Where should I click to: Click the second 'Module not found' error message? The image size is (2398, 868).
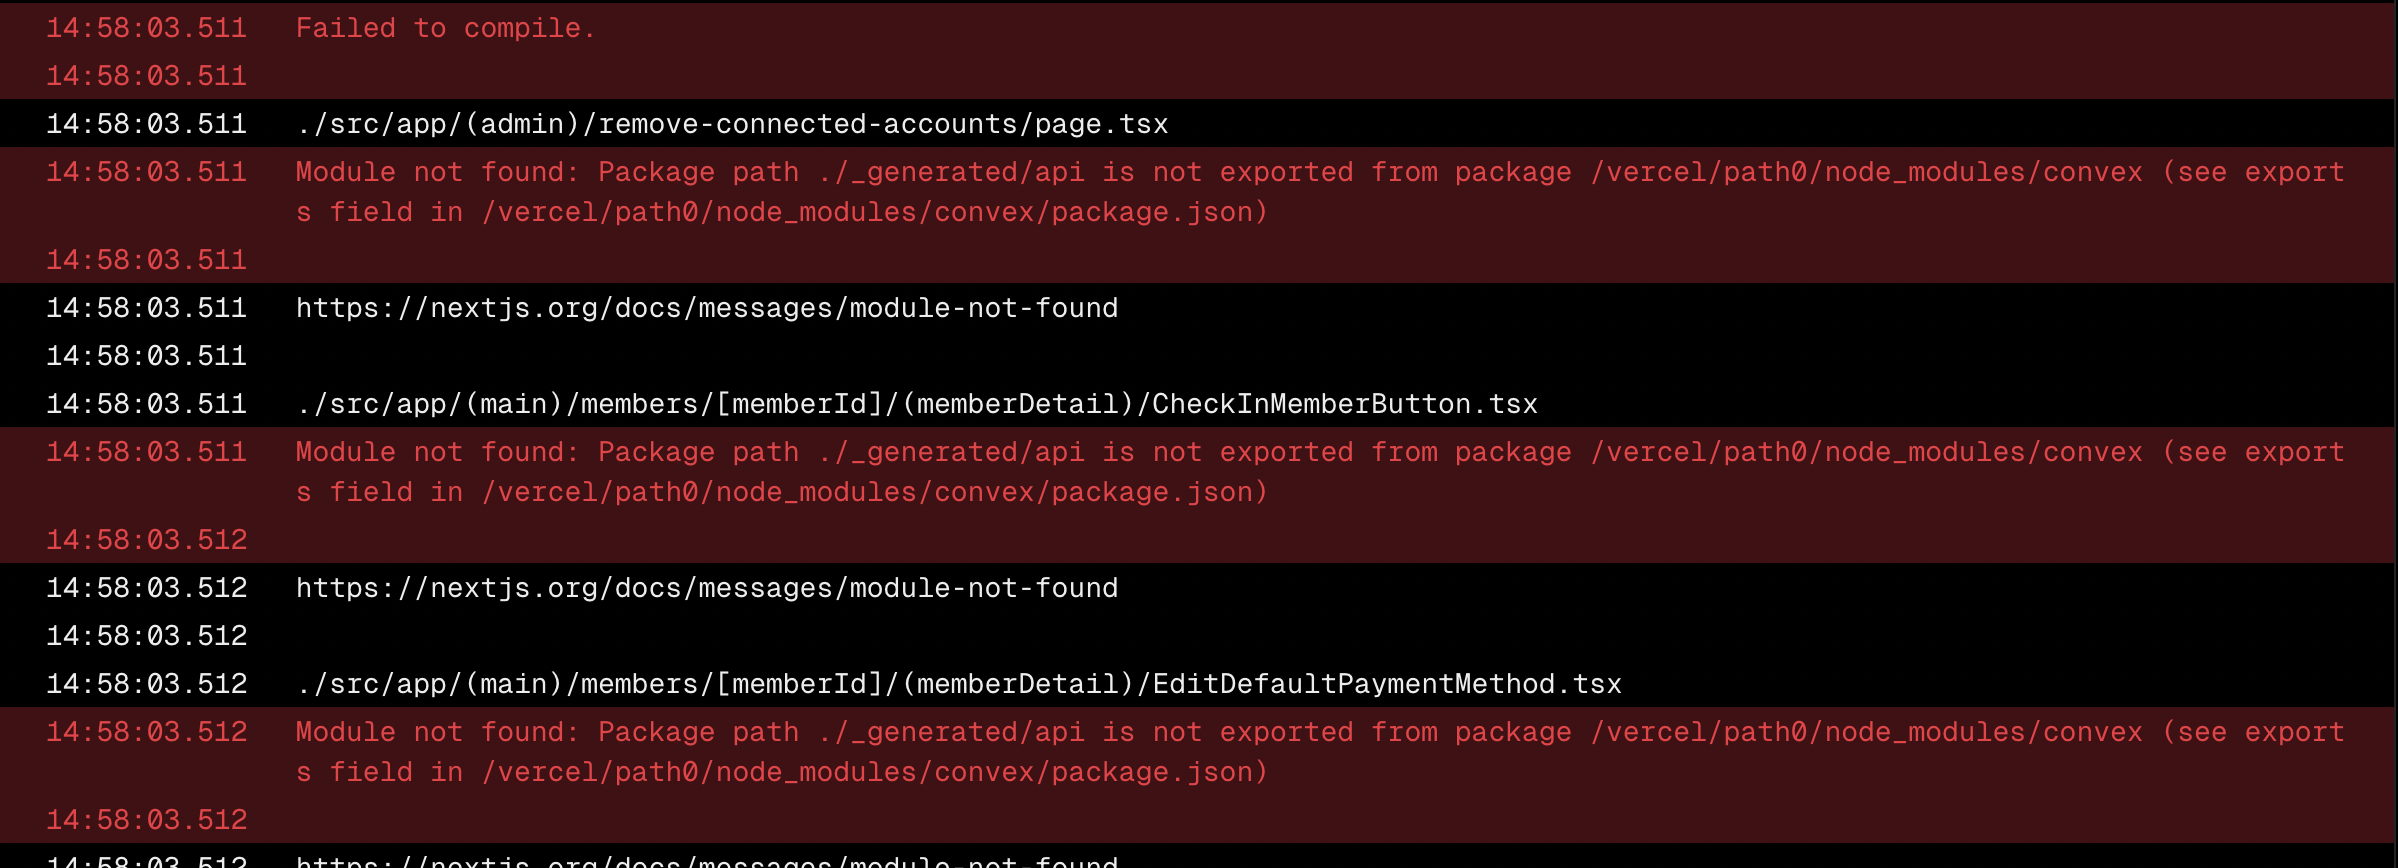1320,472
